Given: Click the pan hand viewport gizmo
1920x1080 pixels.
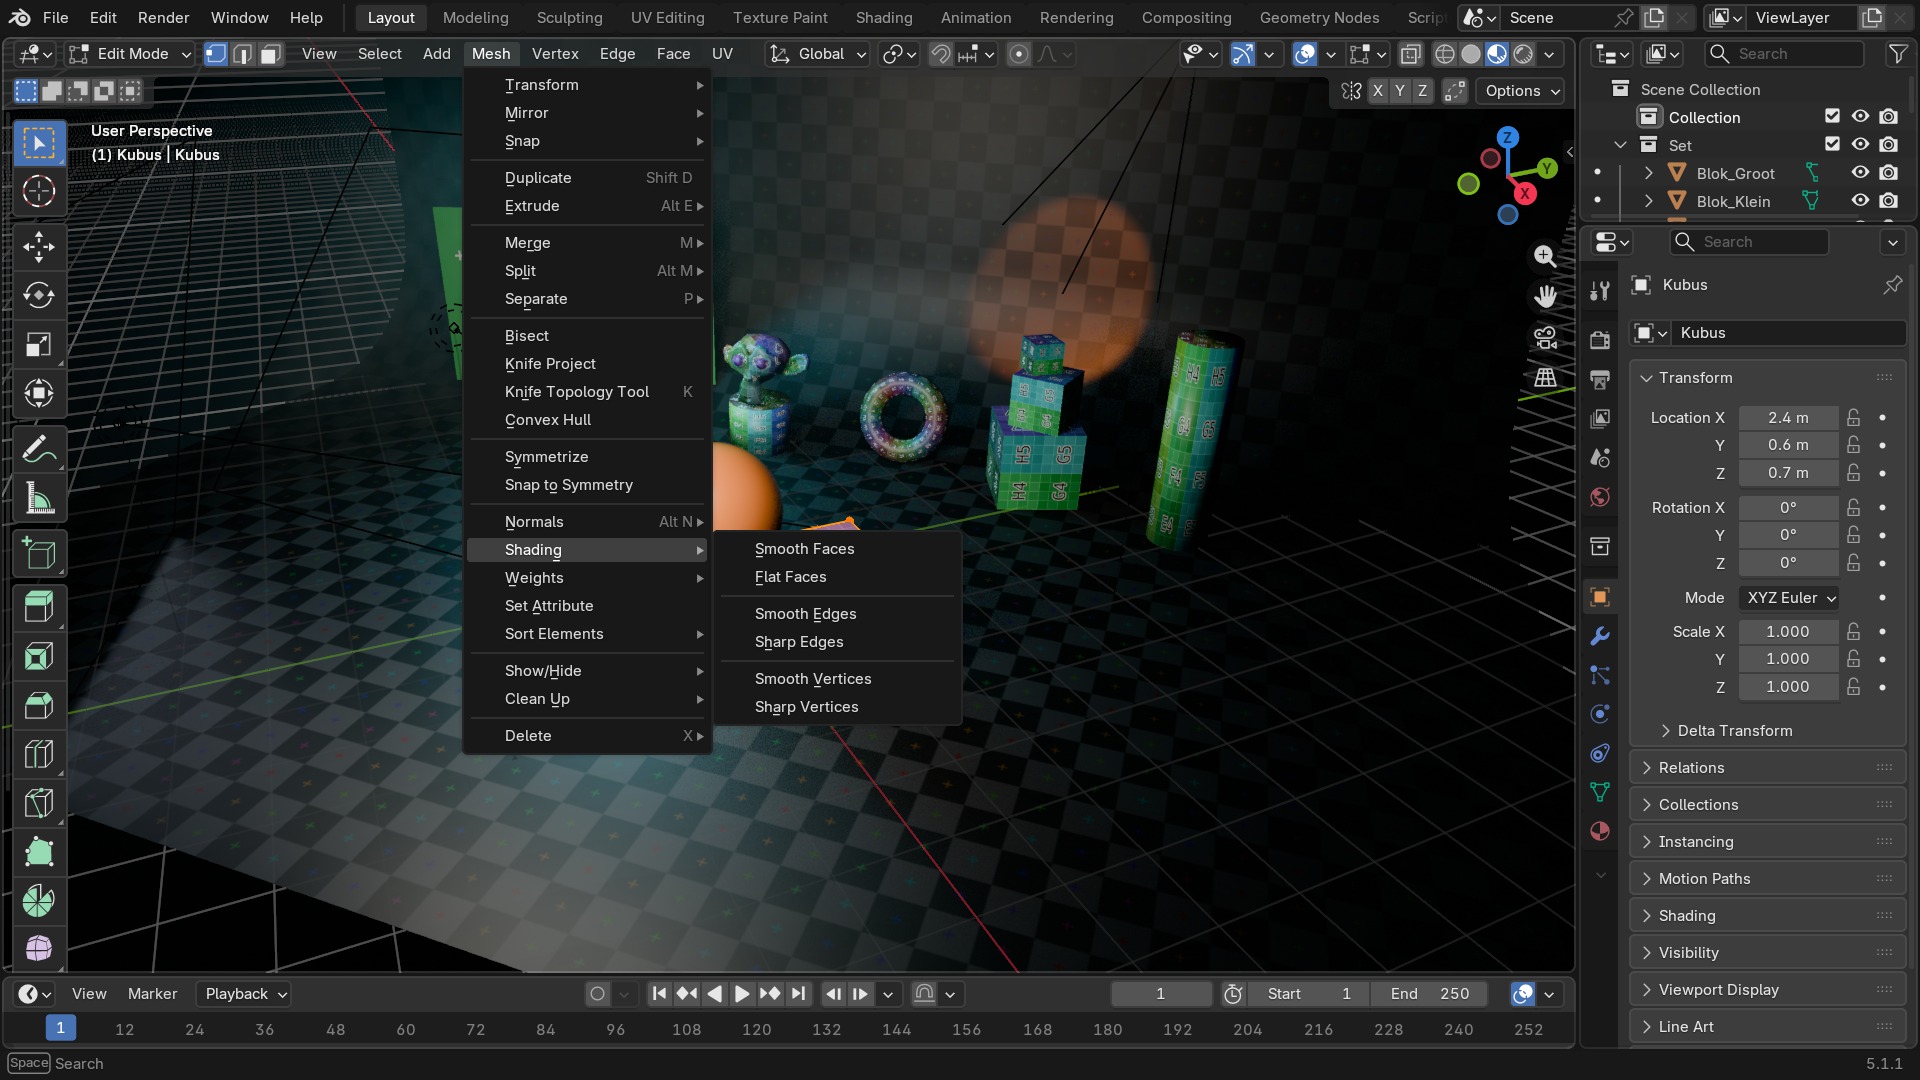Looking at the screenshot, I should click(1545, 296).
